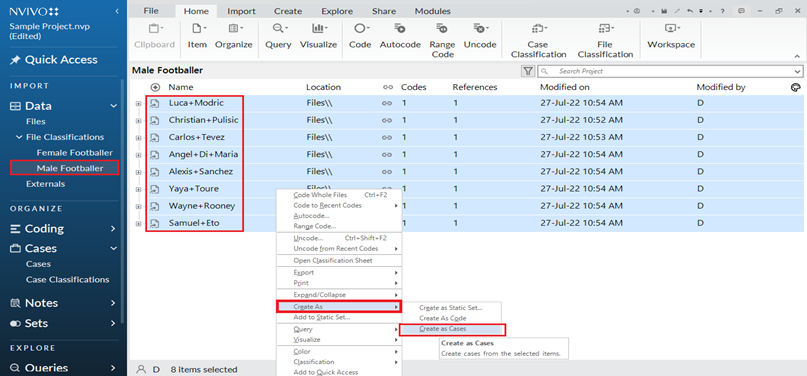Click the Uncode ribbon button
807x376 pixels.
(480, 36)
